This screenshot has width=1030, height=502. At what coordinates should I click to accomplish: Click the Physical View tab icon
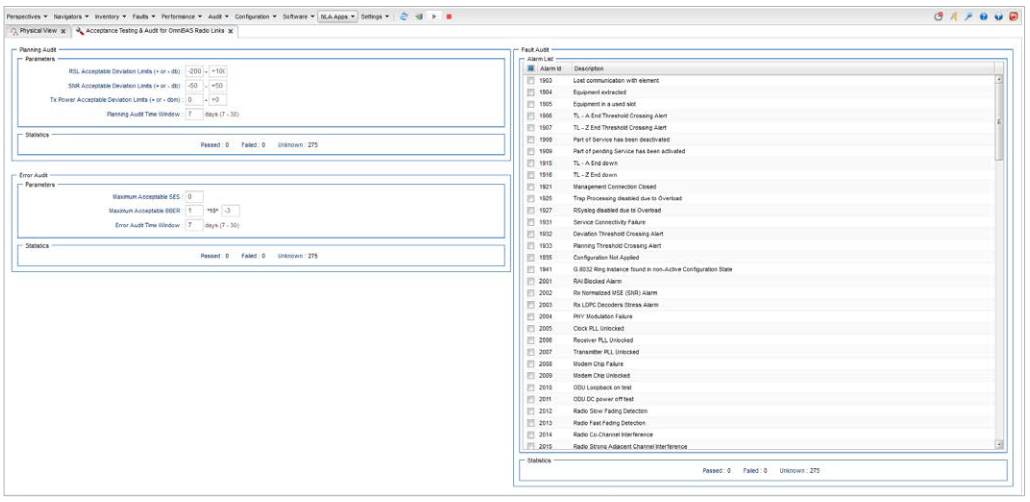[x=14, y=31]
